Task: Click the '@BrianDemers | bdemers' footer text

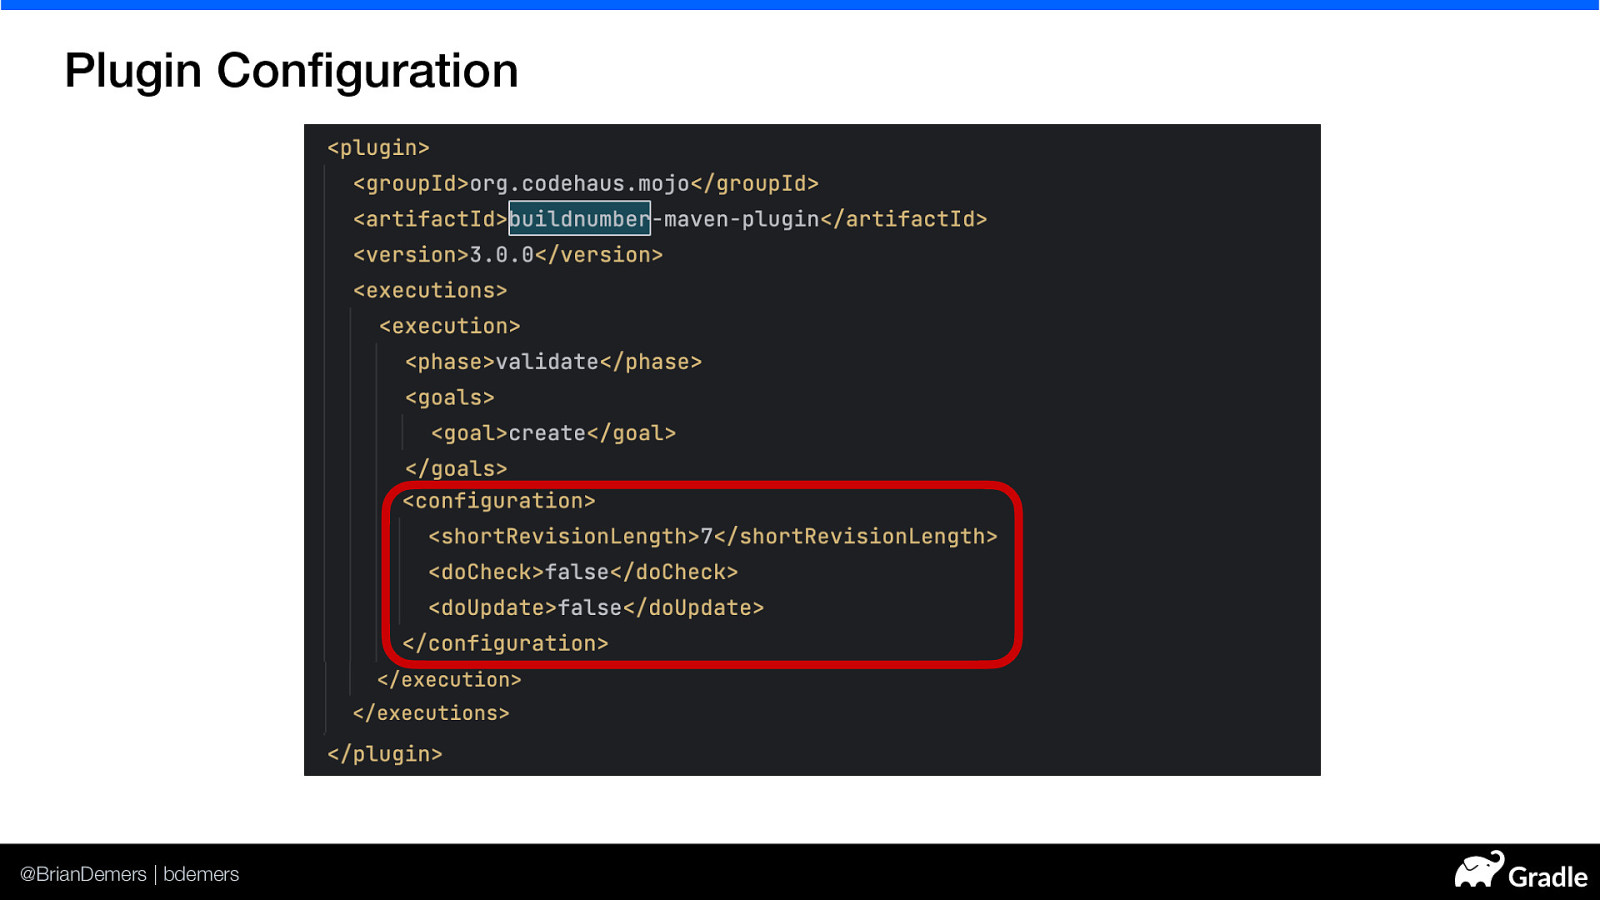Action: 130,874
